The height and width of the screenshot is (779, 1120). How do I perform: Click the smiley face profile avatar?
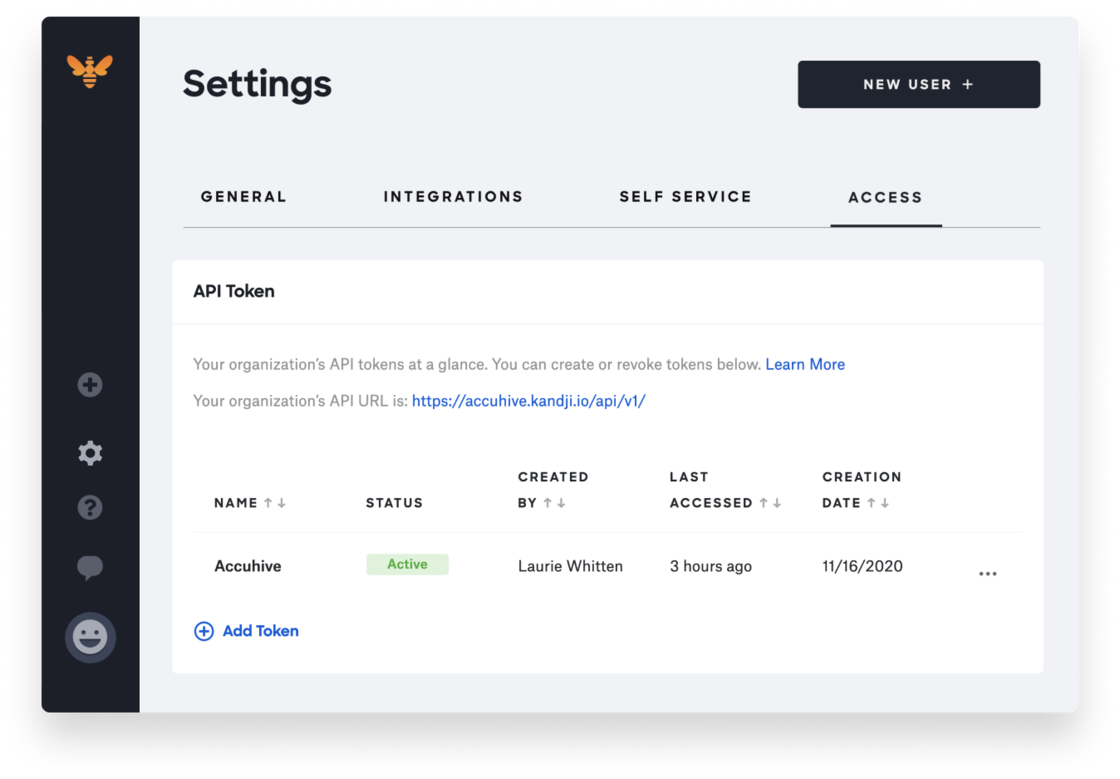(x=90, y=637)
